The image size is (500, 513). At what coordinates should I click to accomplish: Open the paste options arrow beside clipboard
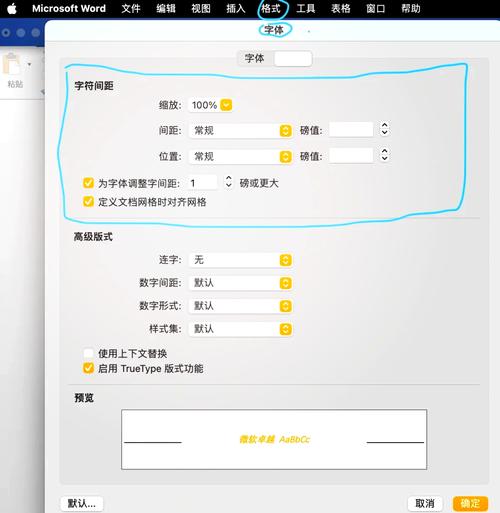point(29,64)
